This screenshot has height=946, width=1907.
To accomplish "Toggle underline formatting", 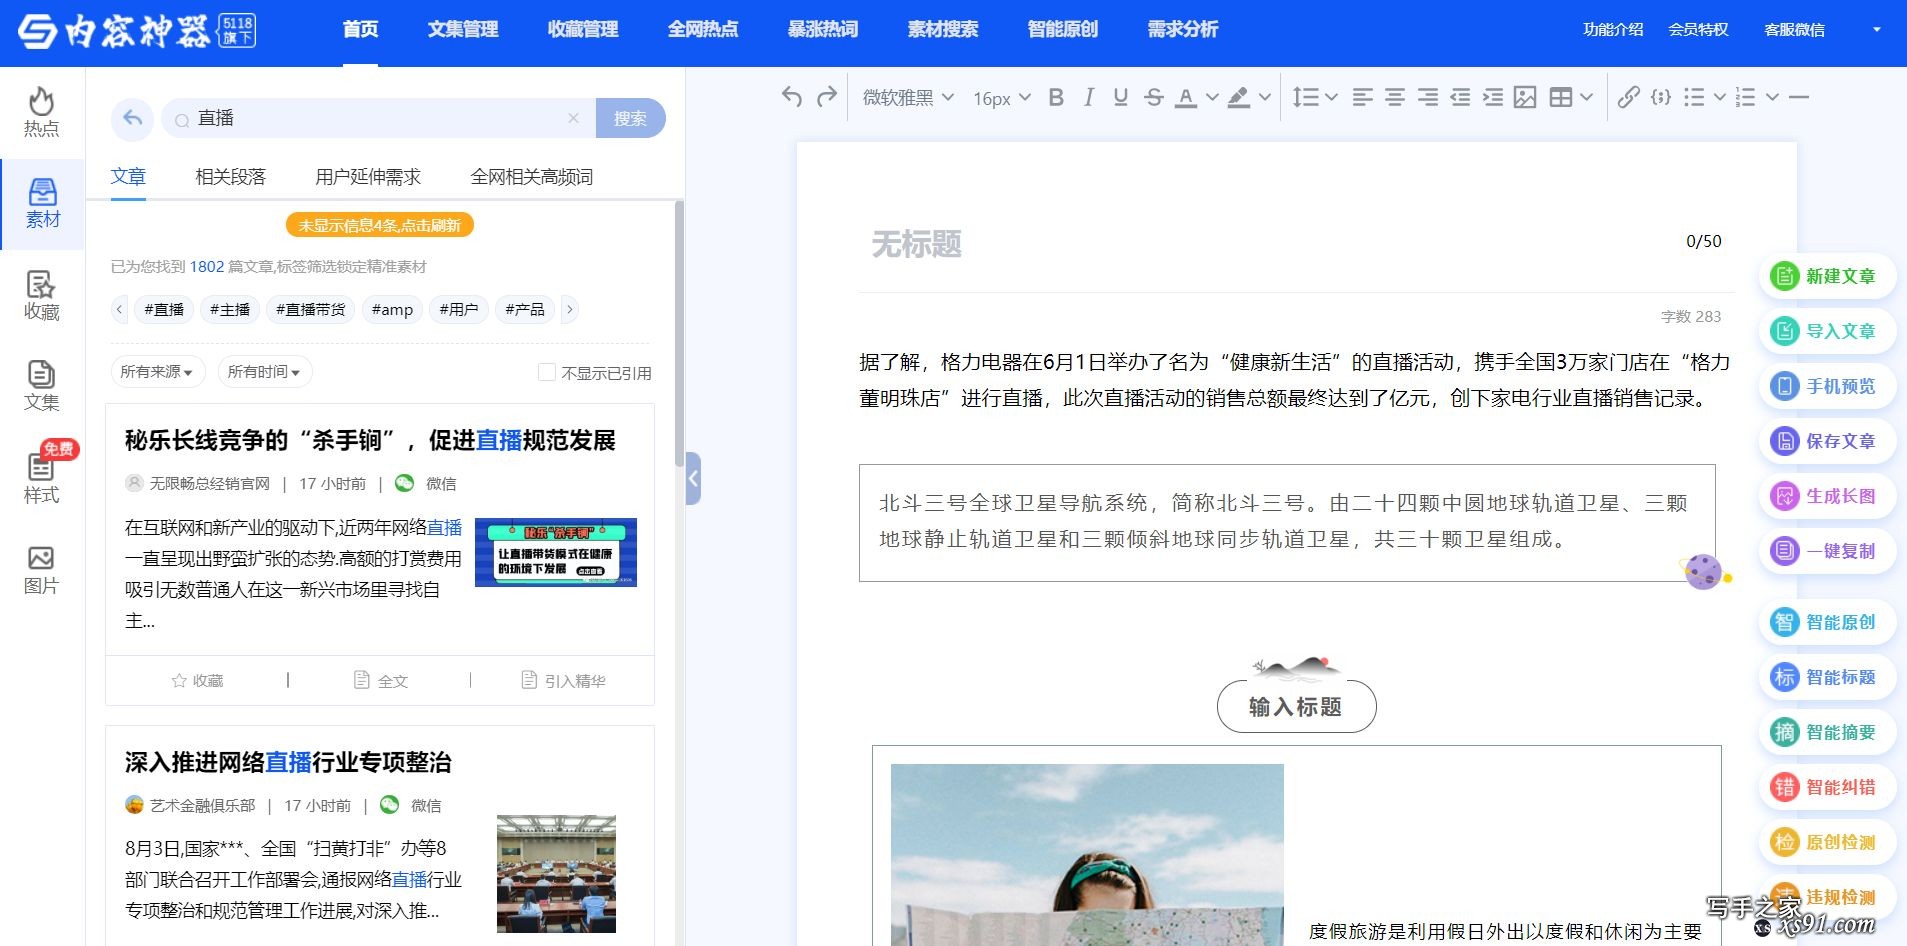I will click(x=1121, y=97).
